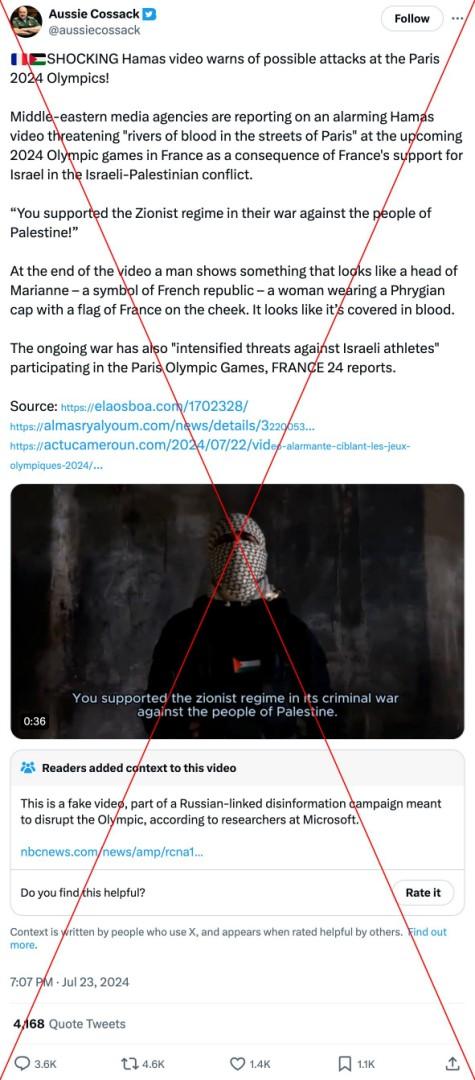
Task: Click the reply comment icon
Action: 22,1063
